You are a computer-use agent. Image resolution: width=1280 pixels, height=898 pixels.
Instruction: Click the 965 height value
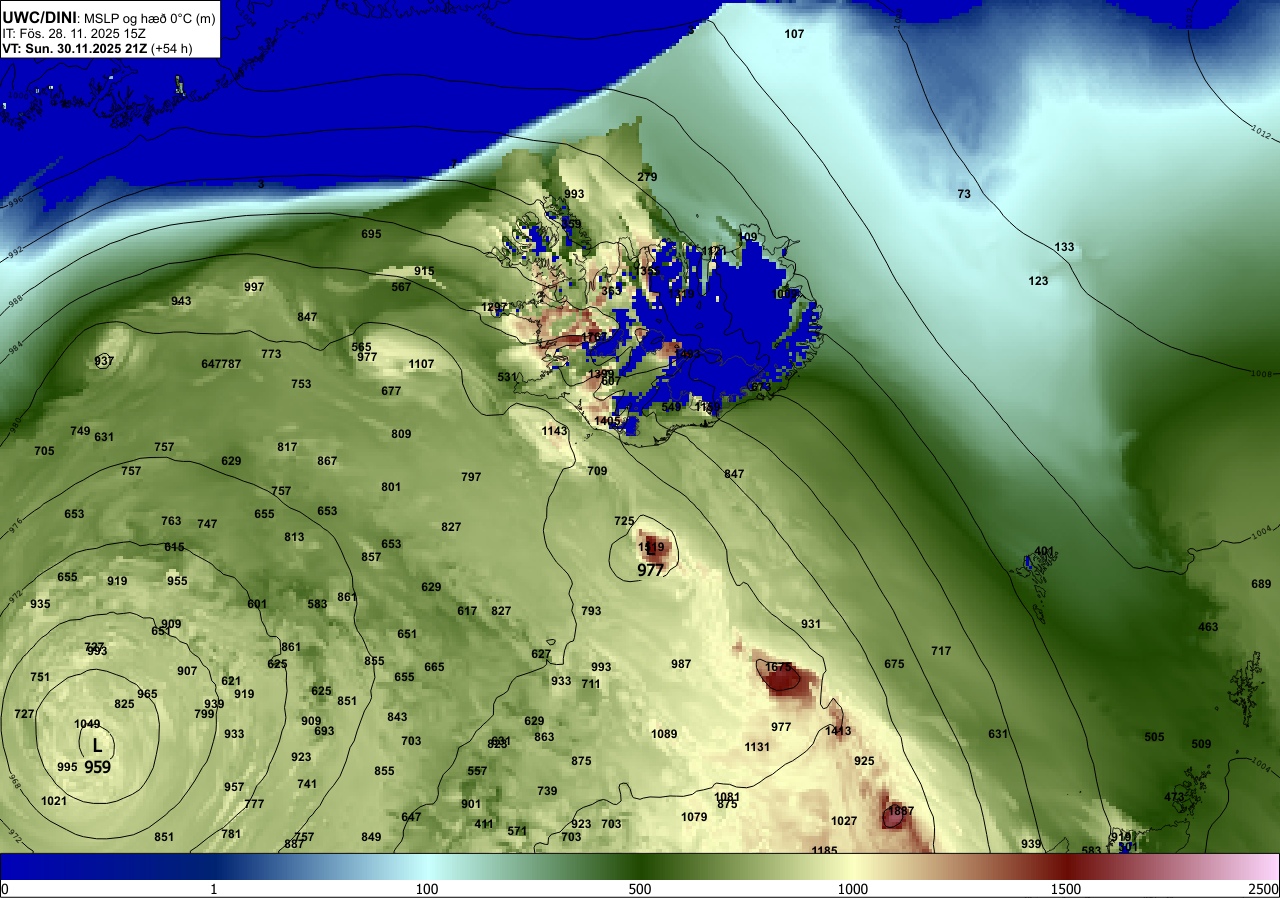pyautogui.click(x=147, y=694)
